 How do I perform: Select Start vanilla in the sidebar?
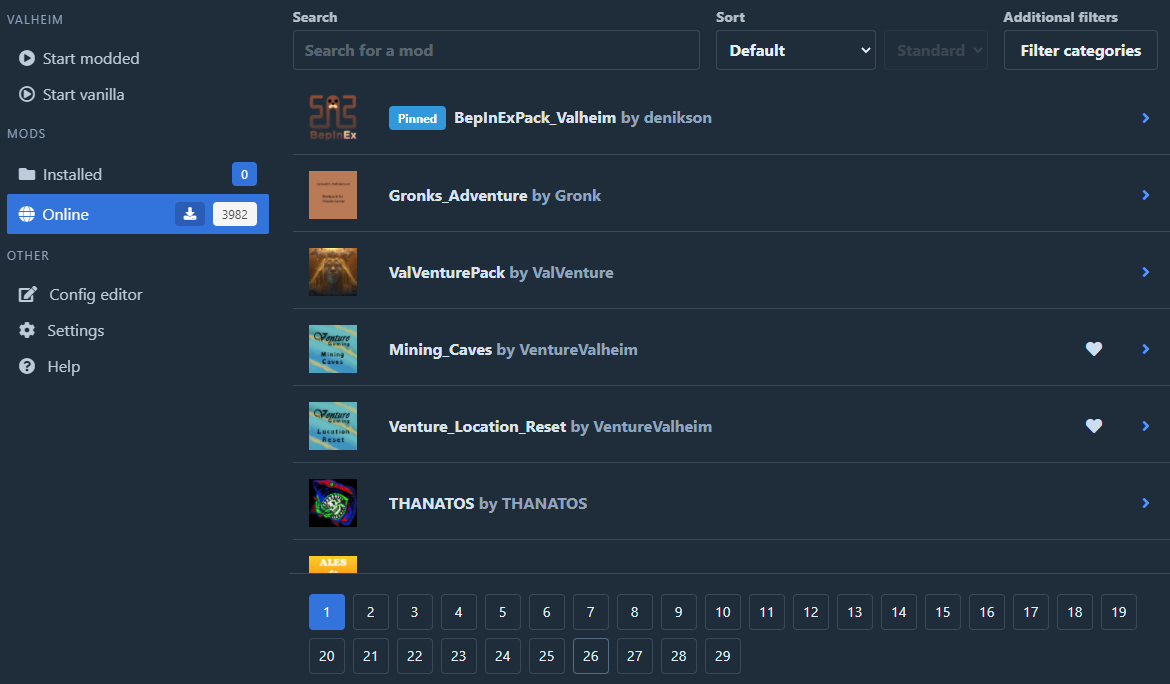click(x=138, y=95)
